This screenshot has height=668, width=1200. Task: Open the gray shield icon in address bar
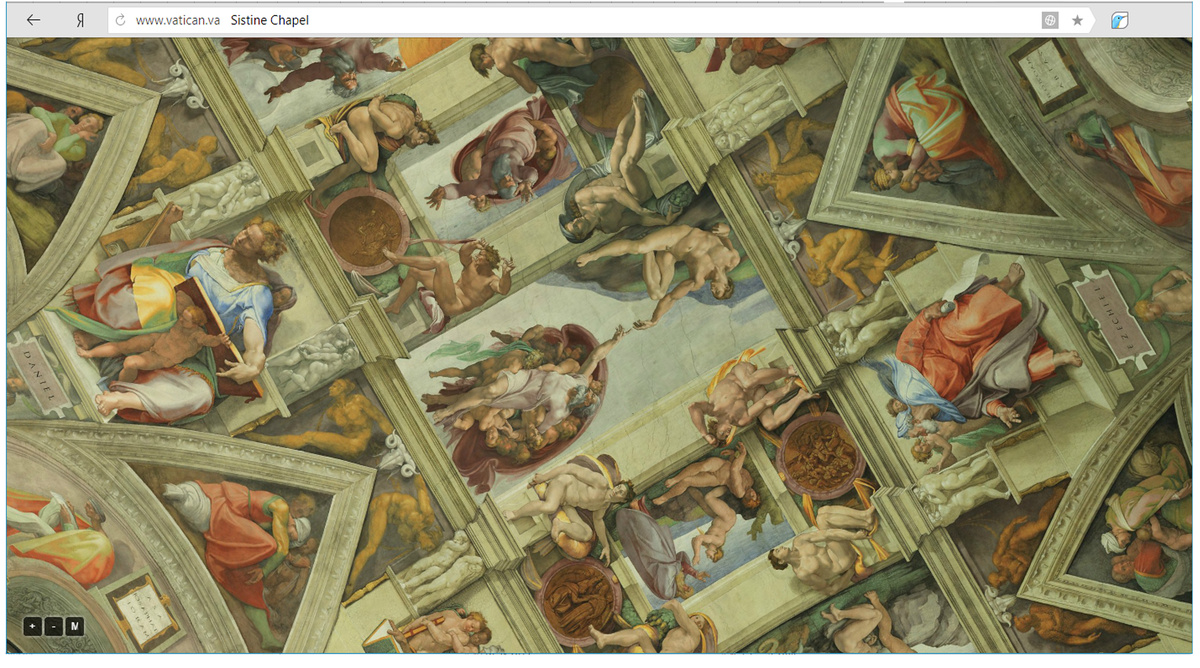[x=1050, y=20]
